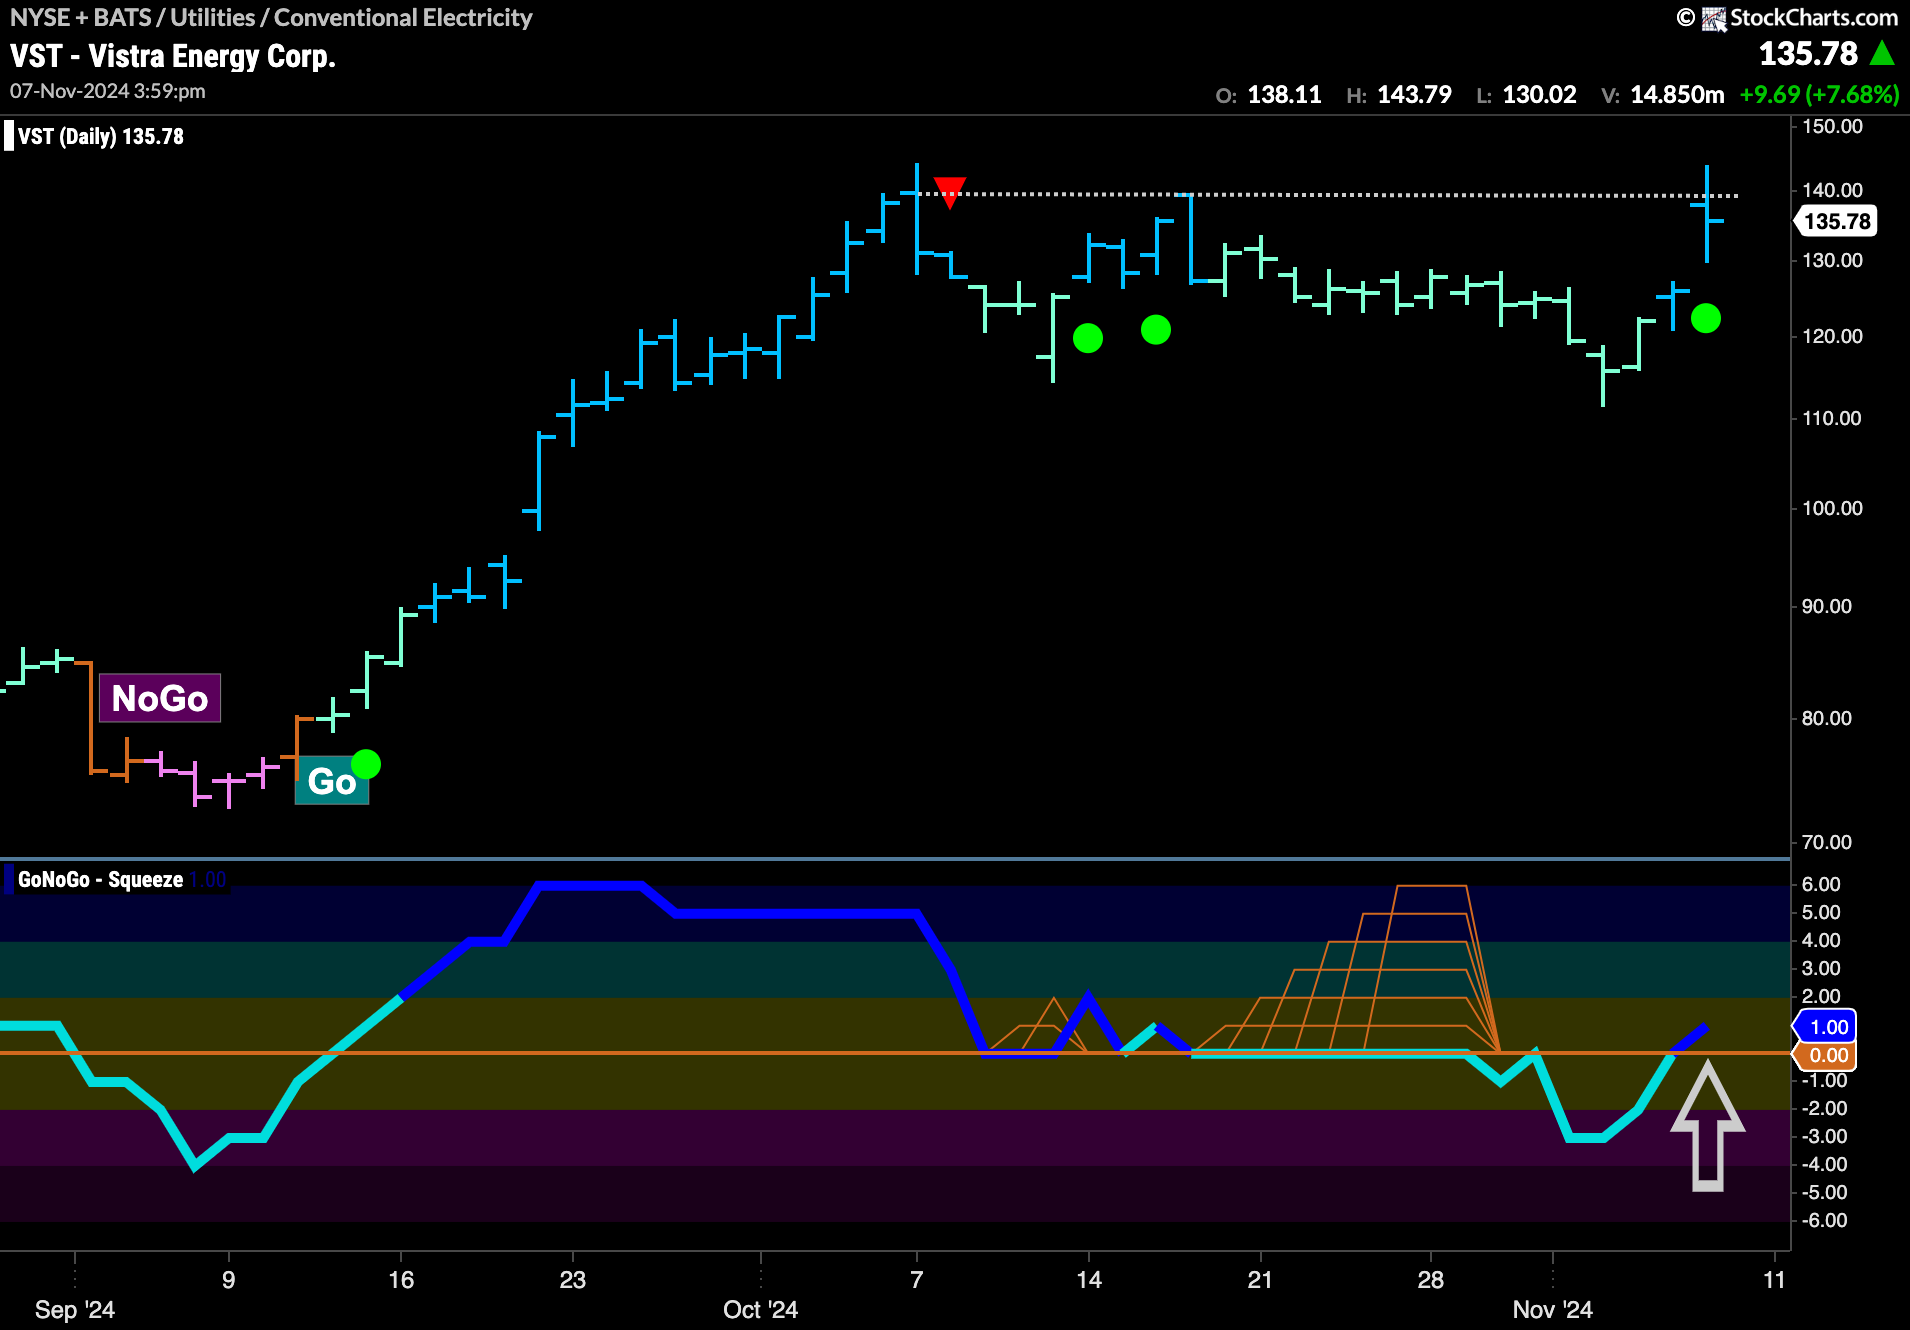Click the 140.00 price axis label
This screenshot has width=1910, height=1330.
pos(1832,190)
